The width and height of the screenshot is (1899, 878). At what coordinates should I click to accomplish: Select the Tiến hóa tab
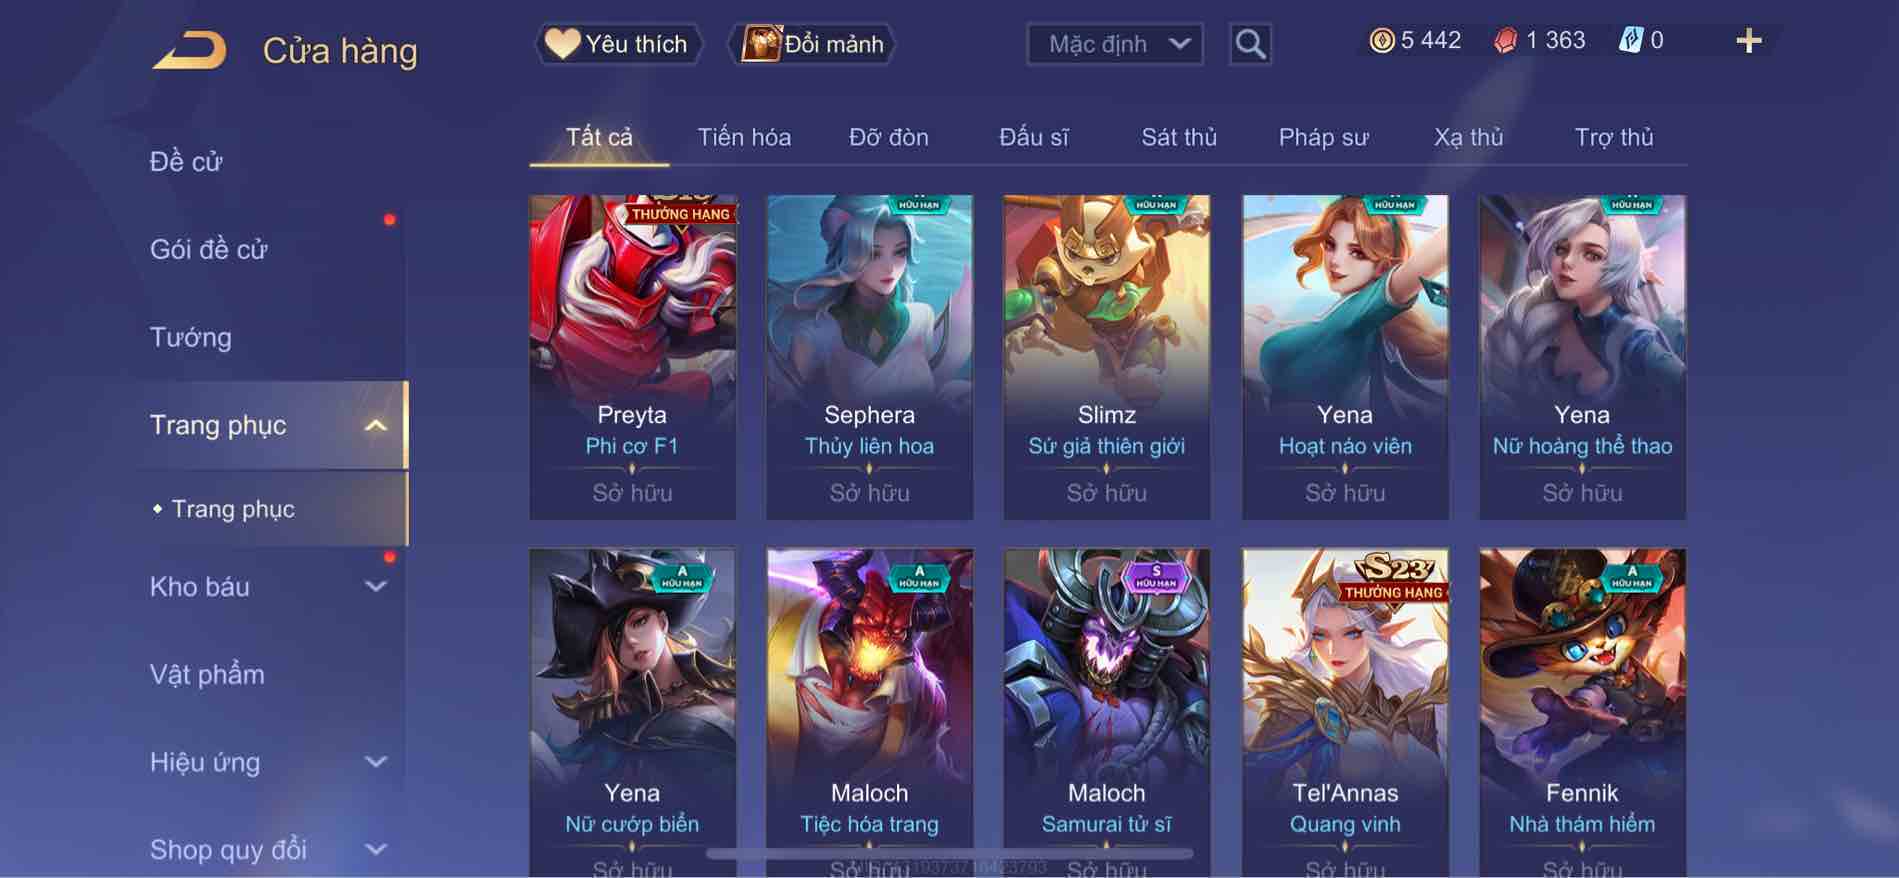744,137
